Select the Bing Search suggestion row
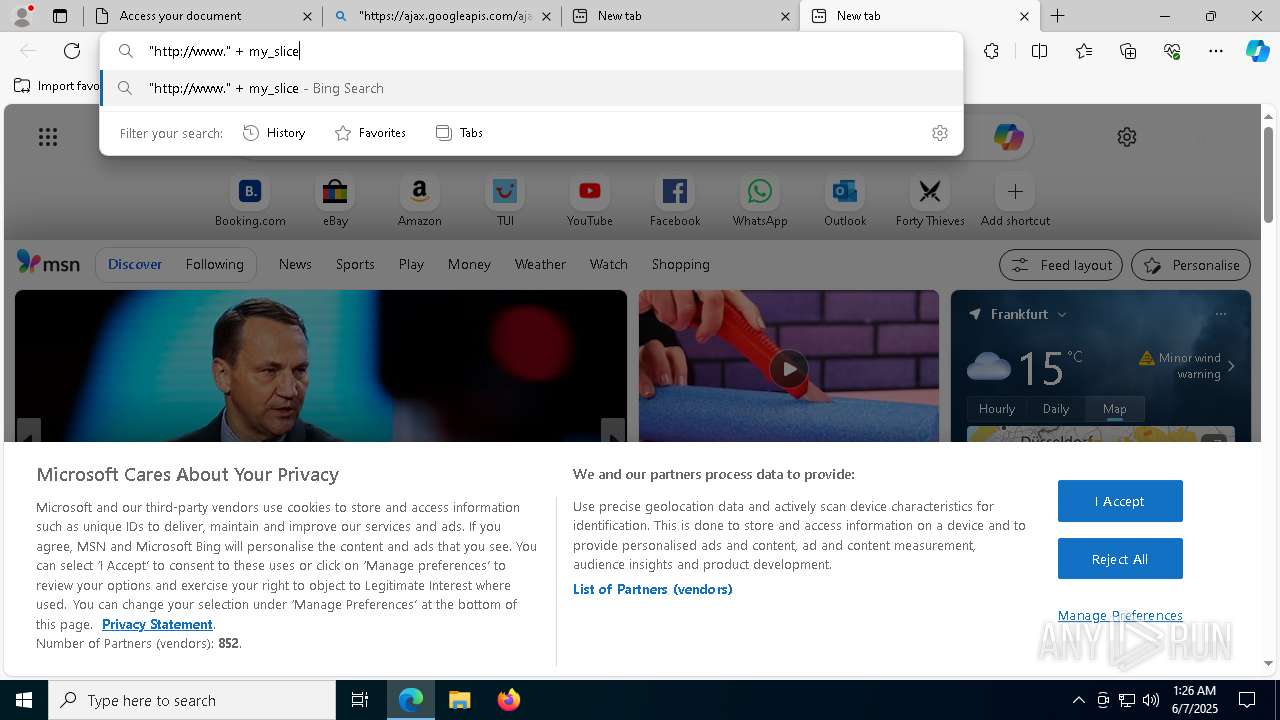This screenshot has width=1280, height=720. click(532, 88)
